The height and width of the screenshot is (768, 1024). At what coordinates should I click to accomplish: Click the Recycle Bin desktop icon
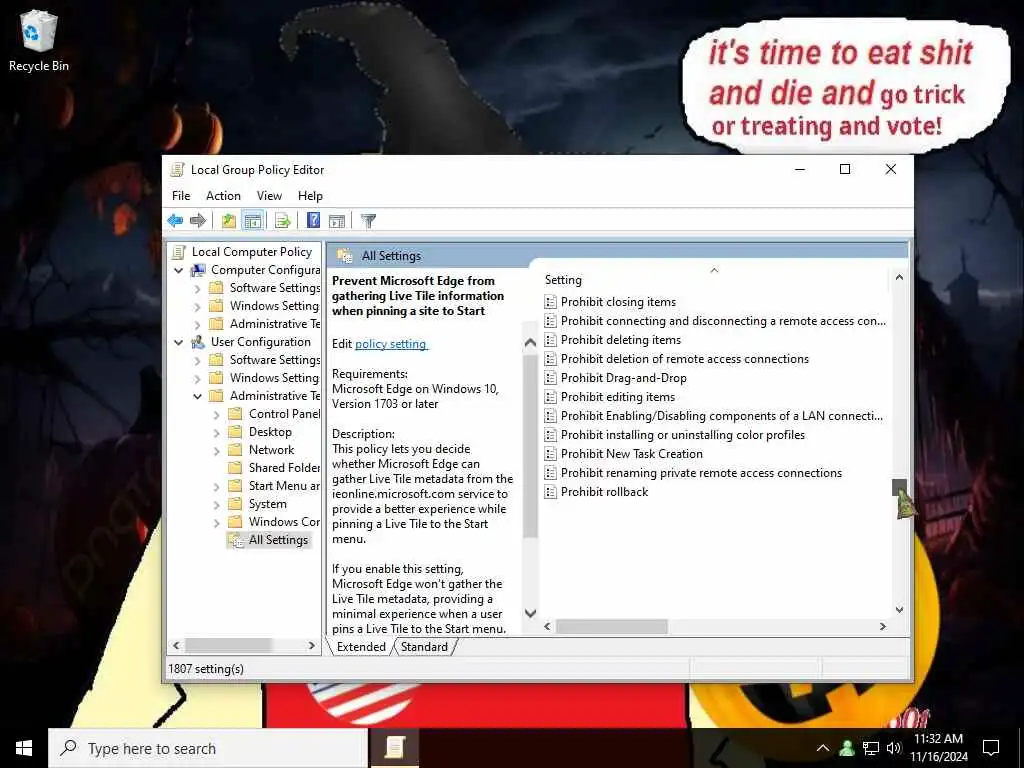coord(39,40)
